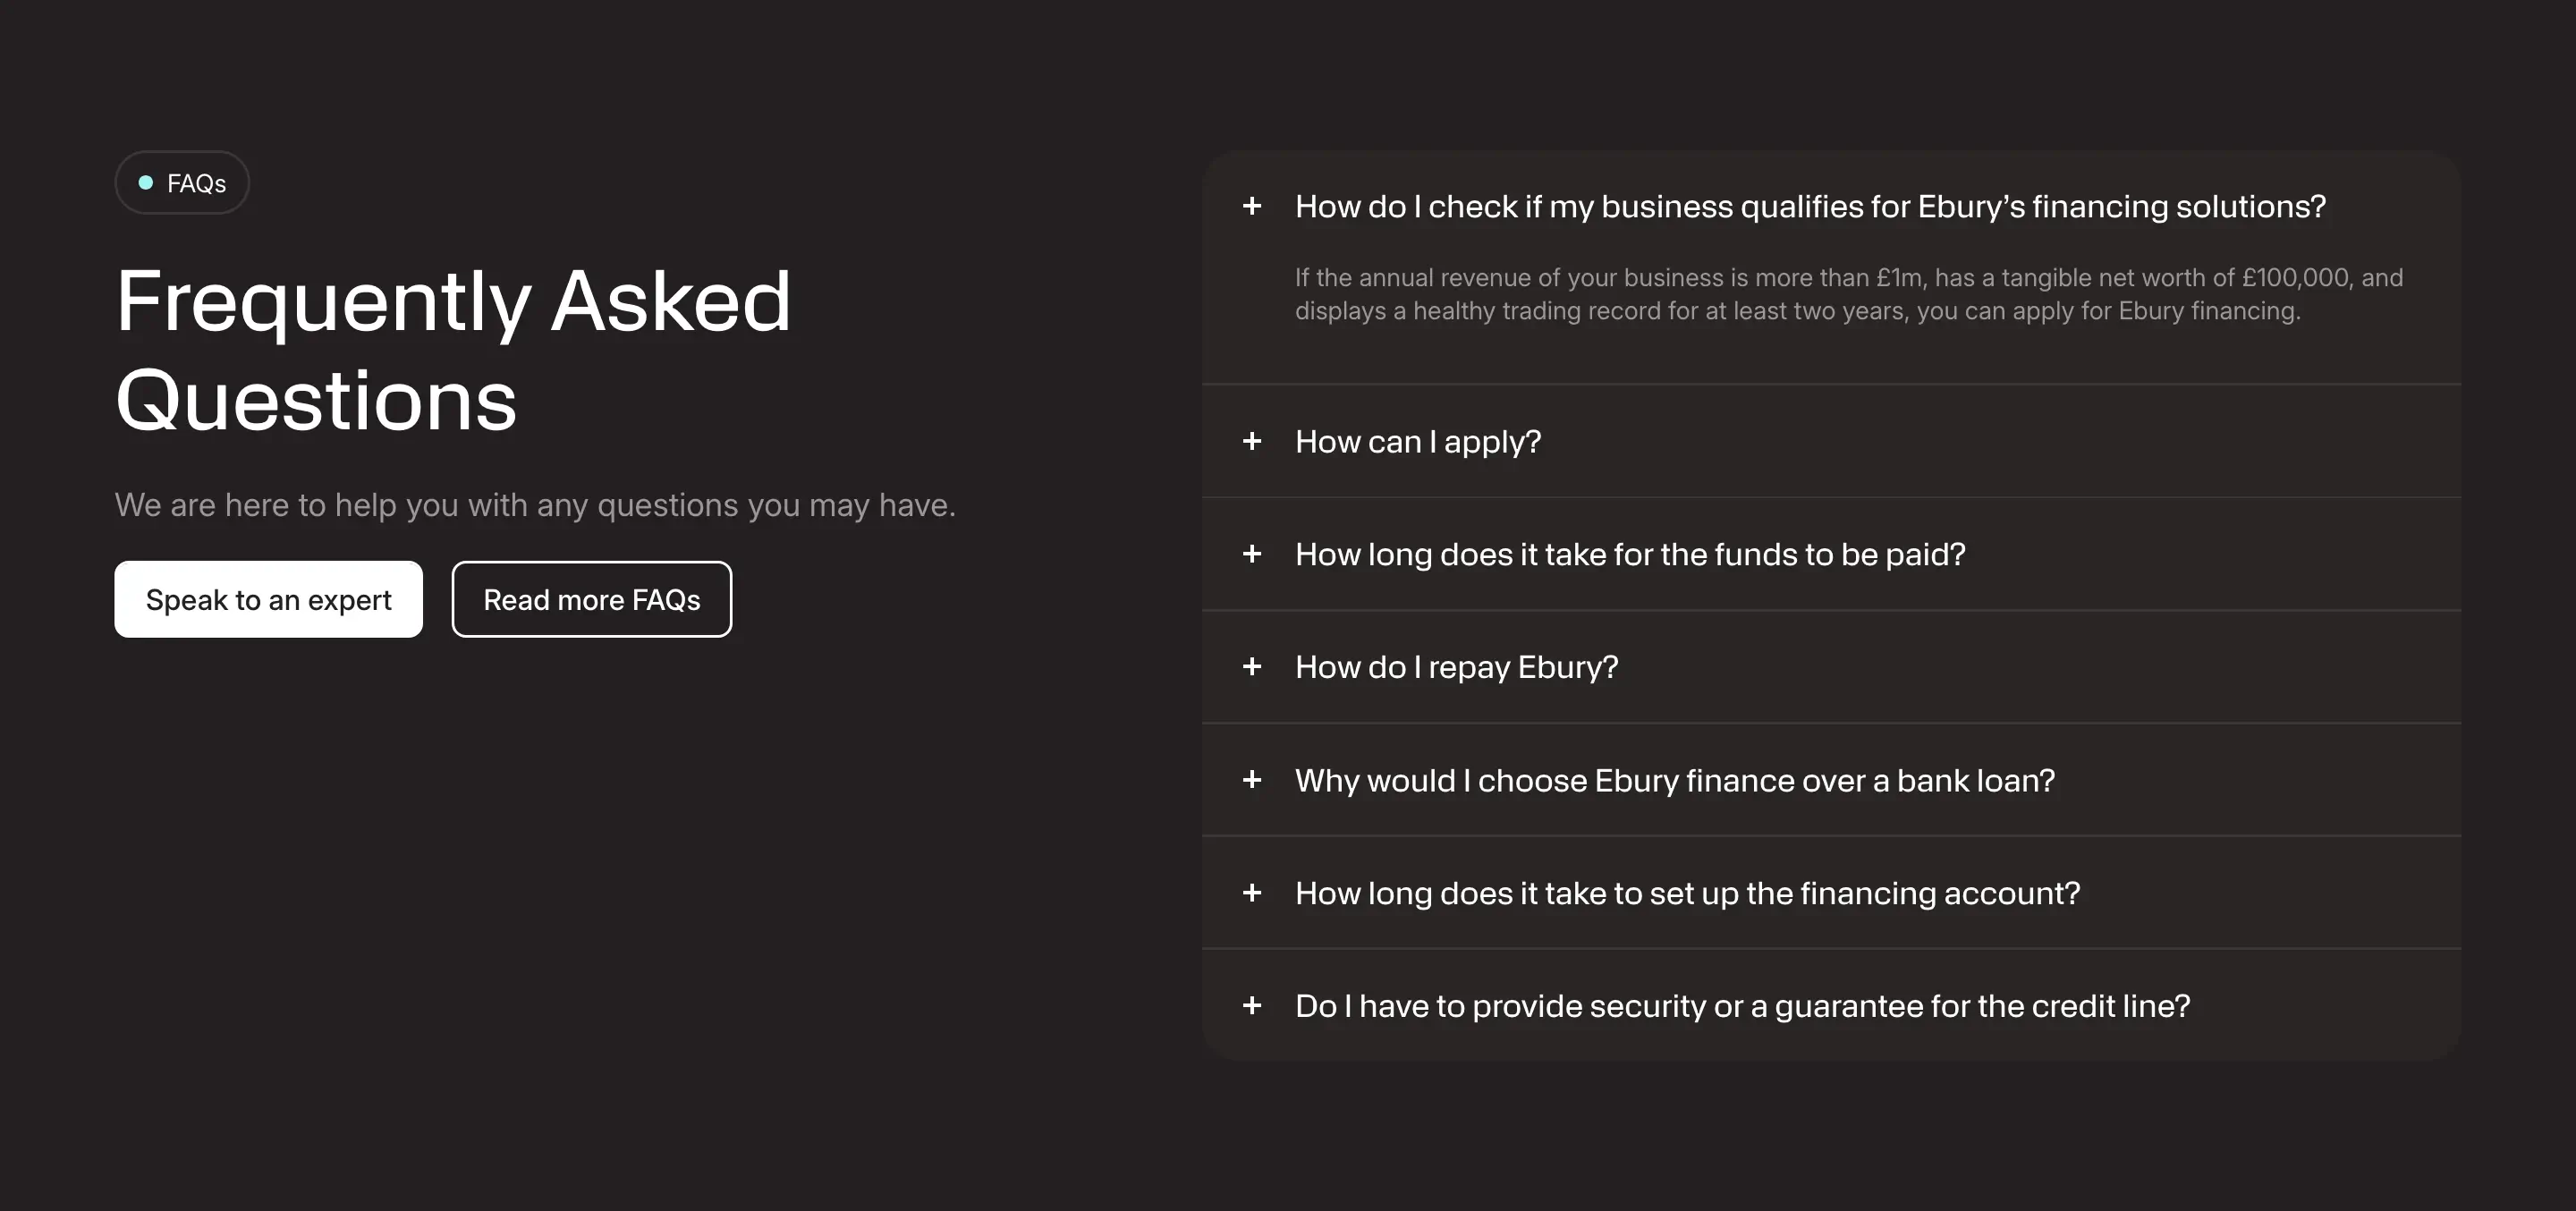Screen dimensions: 2576x1211
Task: Click plus icon next to How can I apply
Action: [1251, 441]
